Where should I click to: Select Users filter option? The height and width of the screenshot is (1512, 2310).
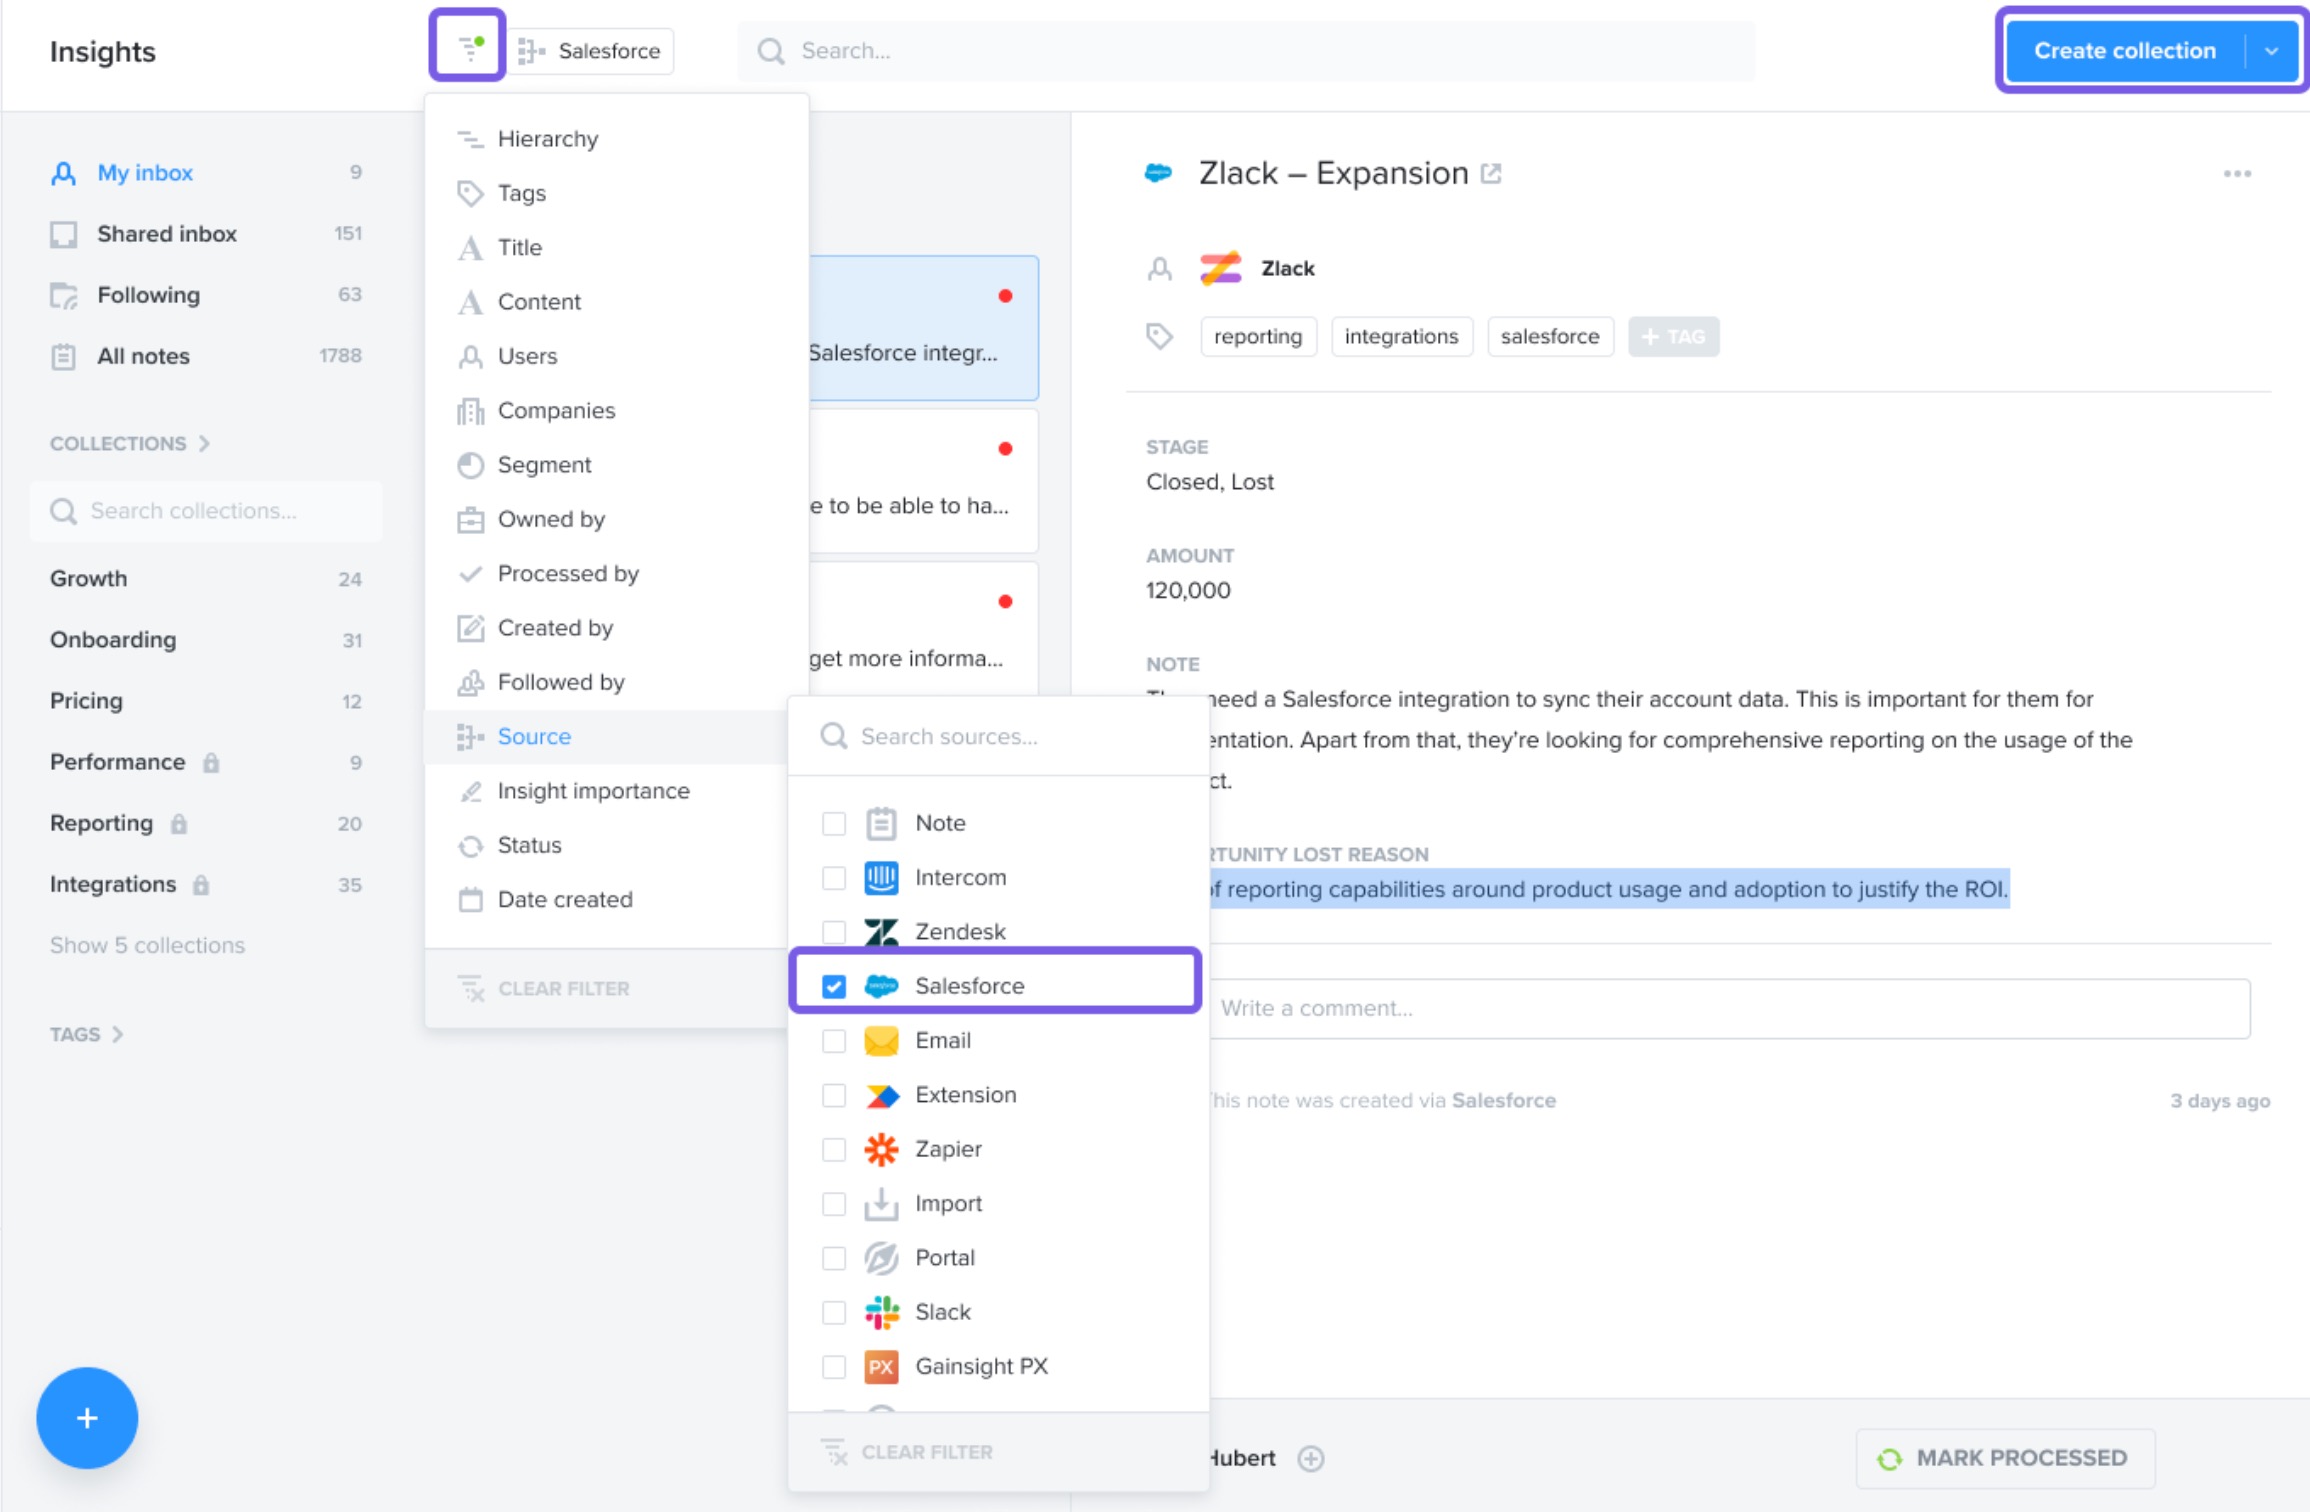point(617,356)
